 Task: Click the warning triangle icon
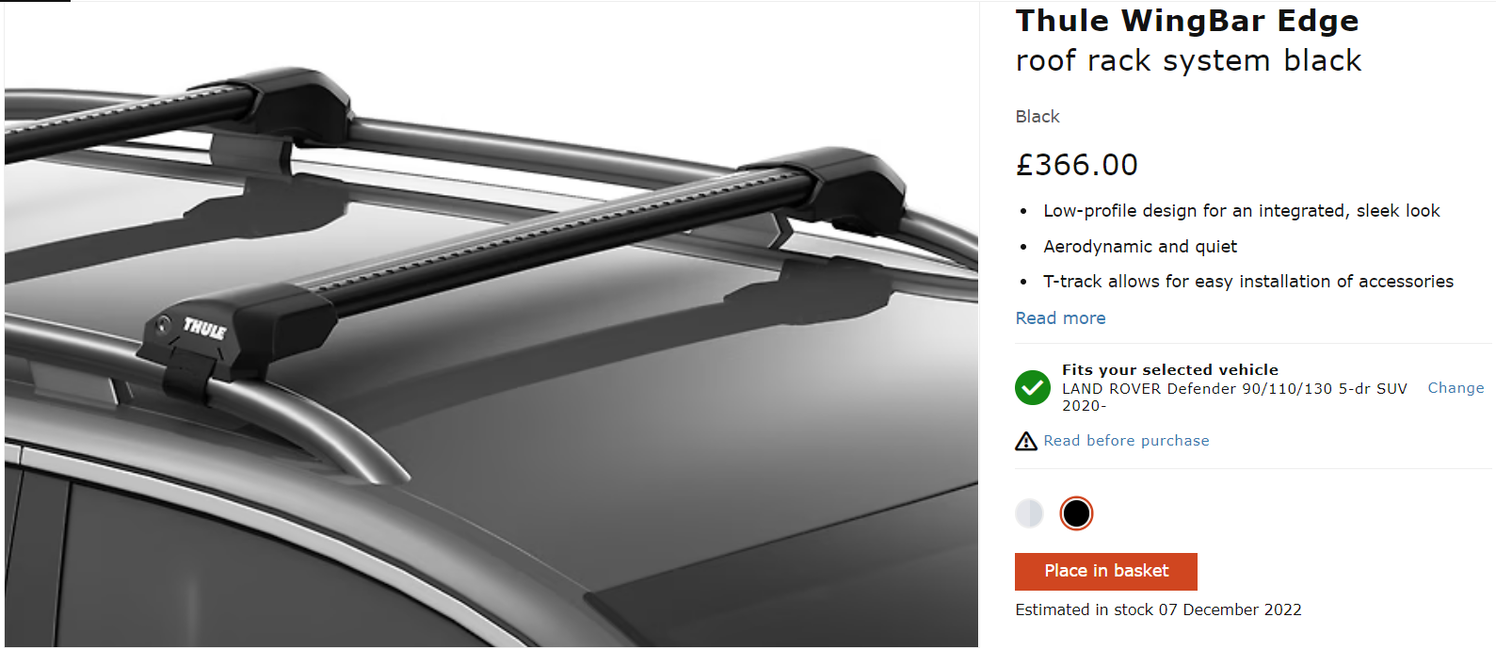(x=1026, y=441)
